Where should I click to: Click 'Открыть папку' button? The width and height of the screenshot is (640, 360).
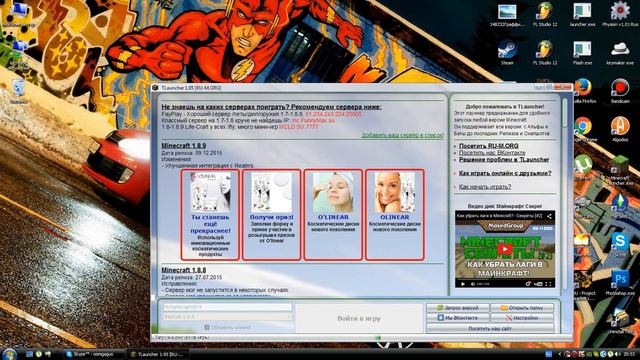click(522, 308)
